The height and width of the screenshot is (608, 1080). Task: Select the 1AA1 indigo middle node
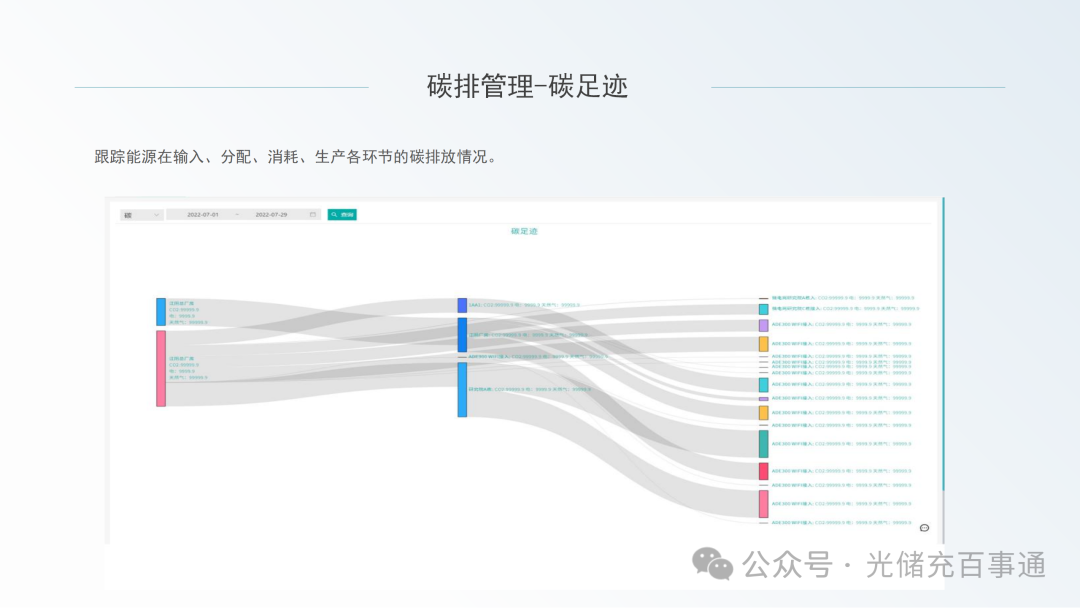click(462, 305)
